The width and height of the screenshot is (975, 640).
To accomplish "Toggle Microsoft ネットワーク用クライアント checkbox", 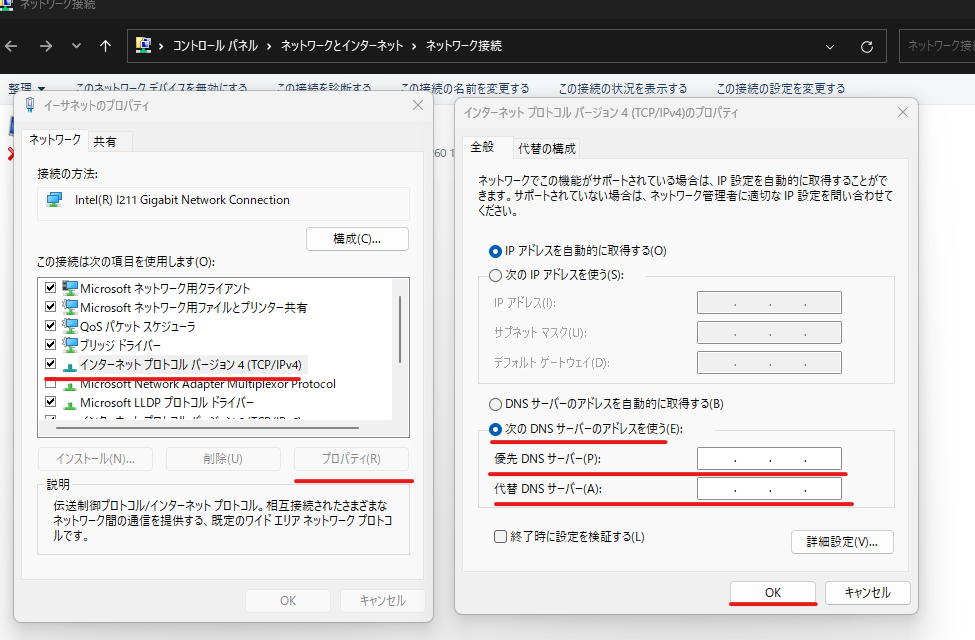I will click(50, 288).
